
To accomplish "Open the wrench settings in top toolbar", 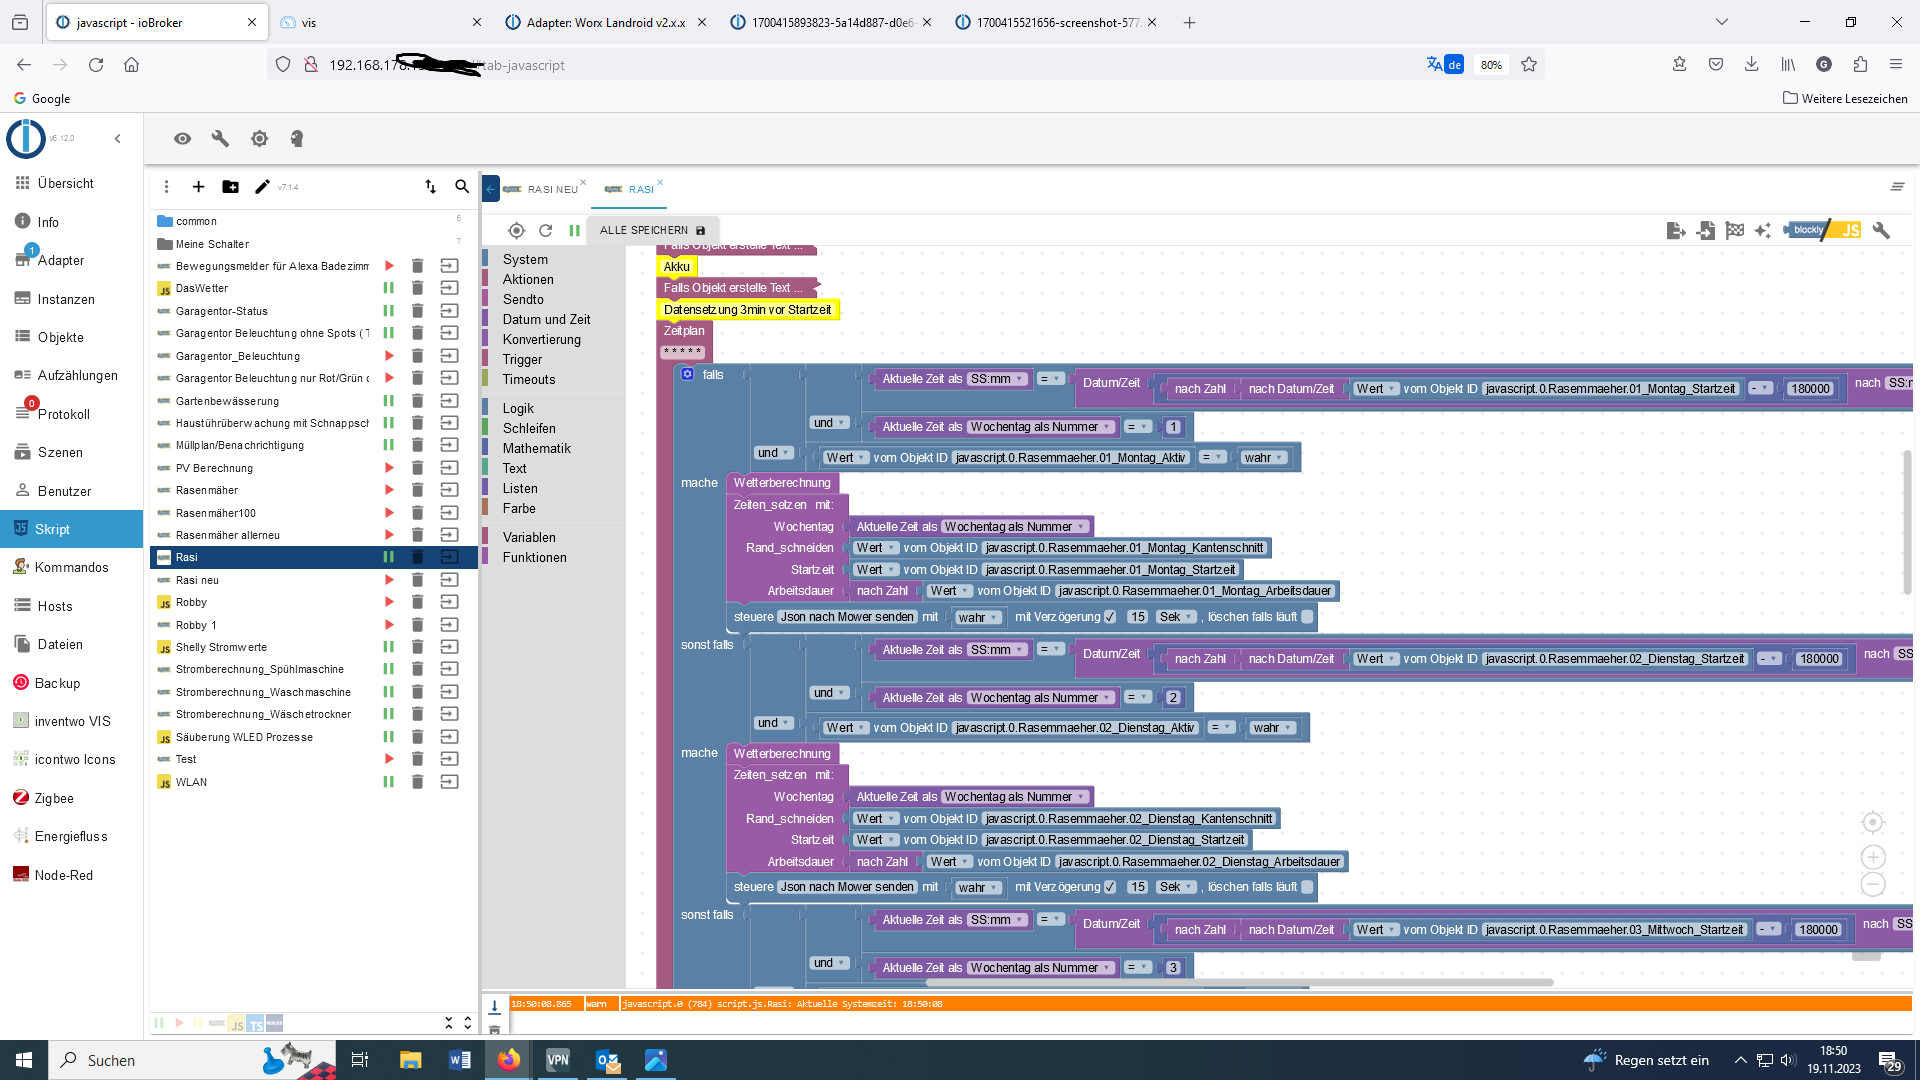I will tap(220, 139).
